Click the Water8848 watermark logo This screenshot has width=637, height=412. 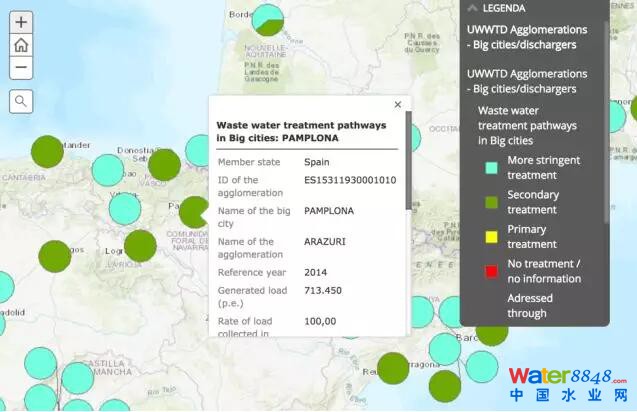point(567,384)
